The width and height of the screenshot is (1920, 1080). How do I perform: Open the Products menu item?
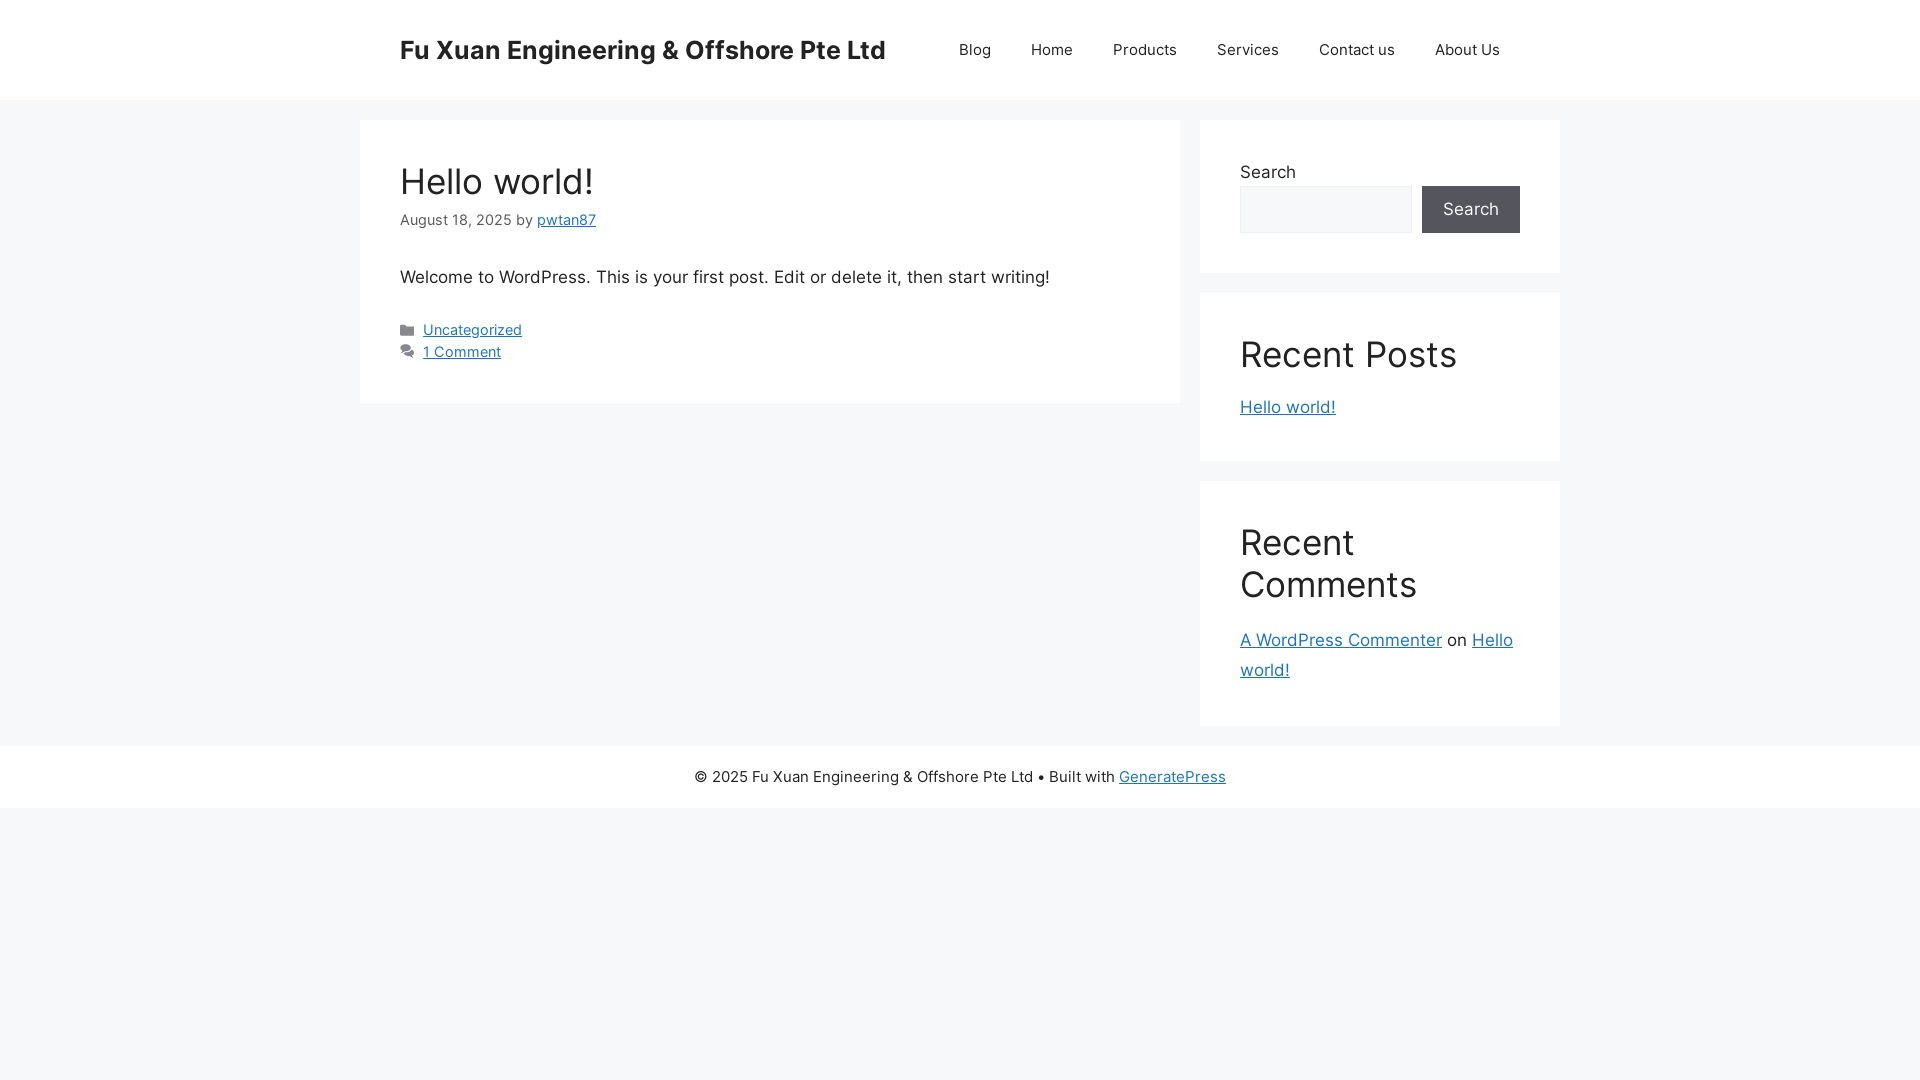(1144, 50)
